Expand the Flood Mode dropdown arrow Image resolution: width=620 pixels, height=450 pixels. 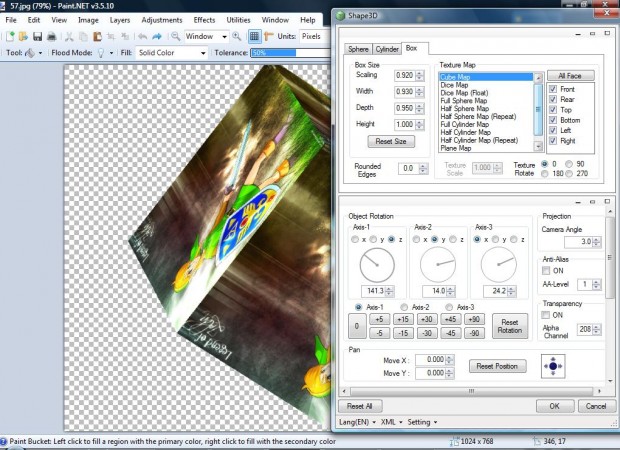click(112, 53)
